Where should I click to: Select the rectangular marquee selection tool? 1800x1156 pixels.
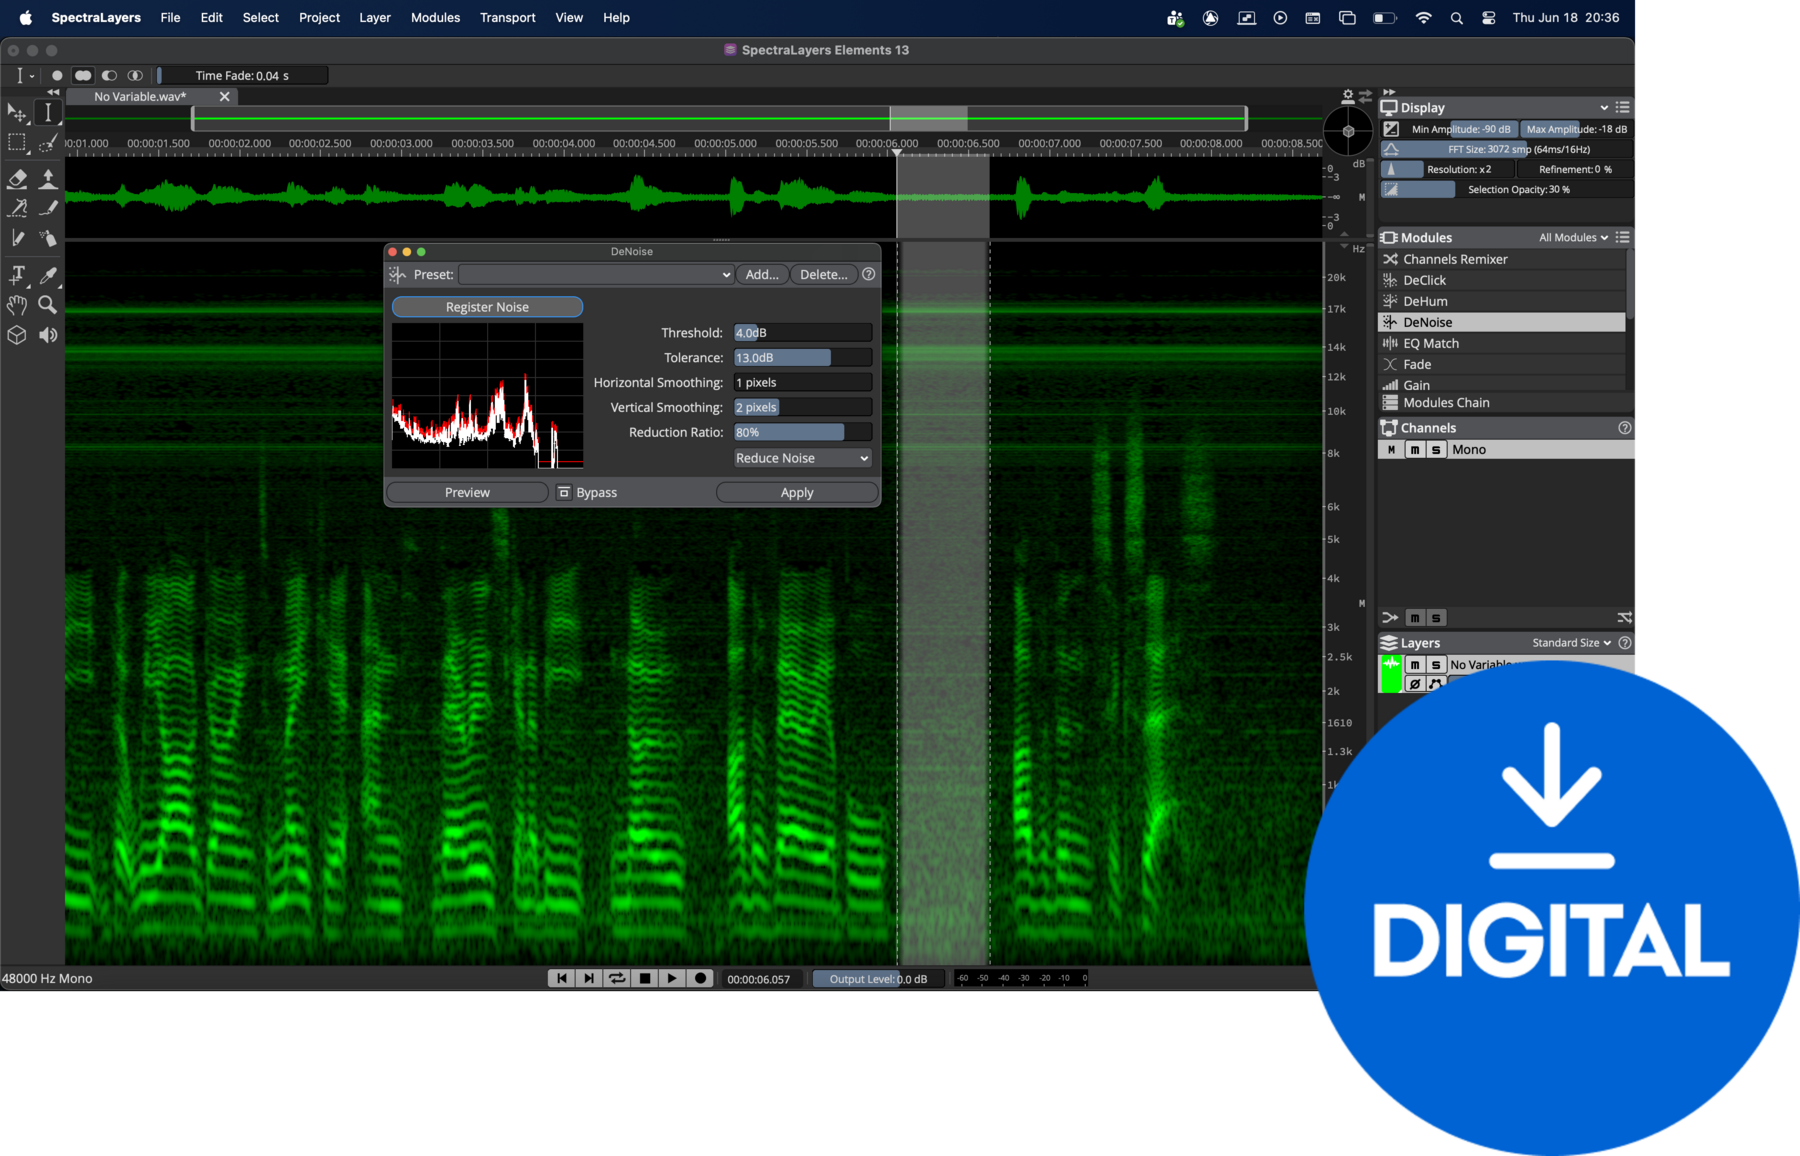click(17, 143)
